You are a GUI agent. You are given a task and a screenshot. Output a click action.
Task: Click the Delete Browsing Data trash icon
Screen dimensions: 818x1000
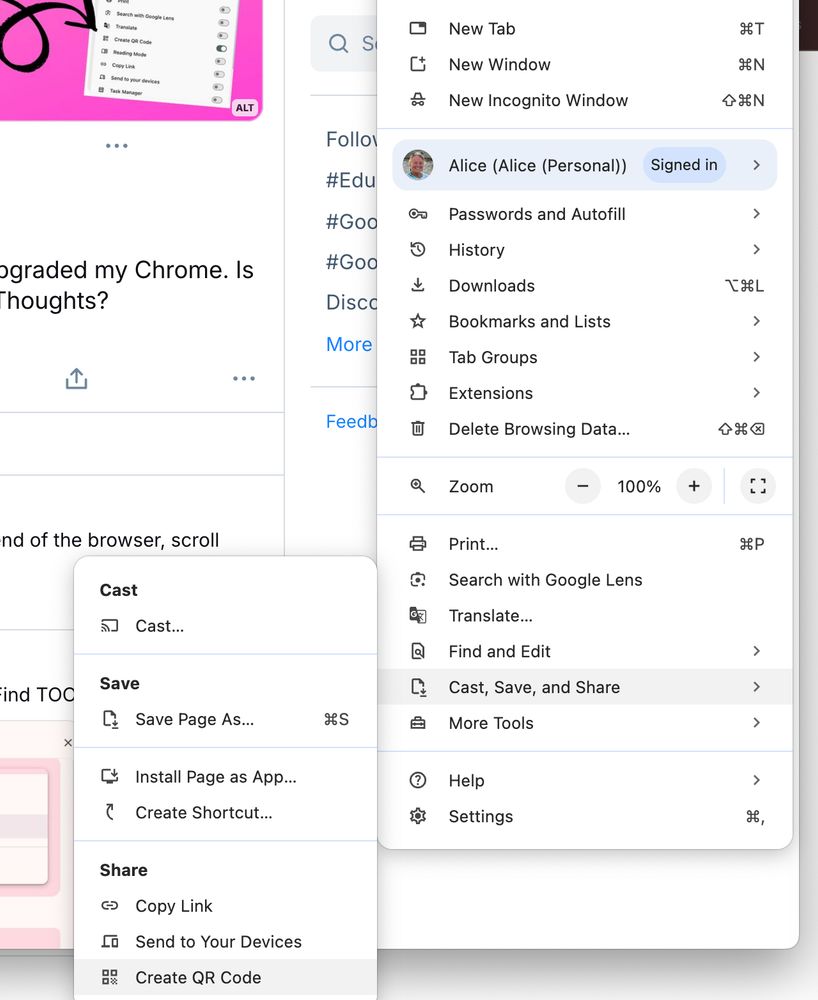click(418, 429)
